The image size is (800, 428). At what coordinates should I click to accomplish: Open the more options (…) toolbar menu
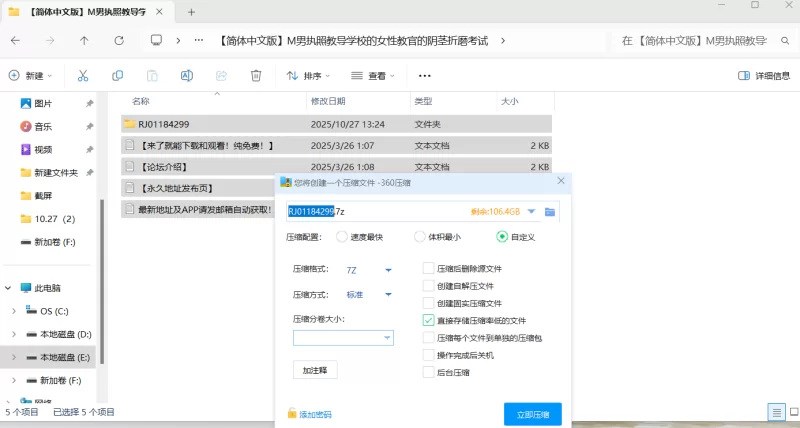(x=425, y=76)
